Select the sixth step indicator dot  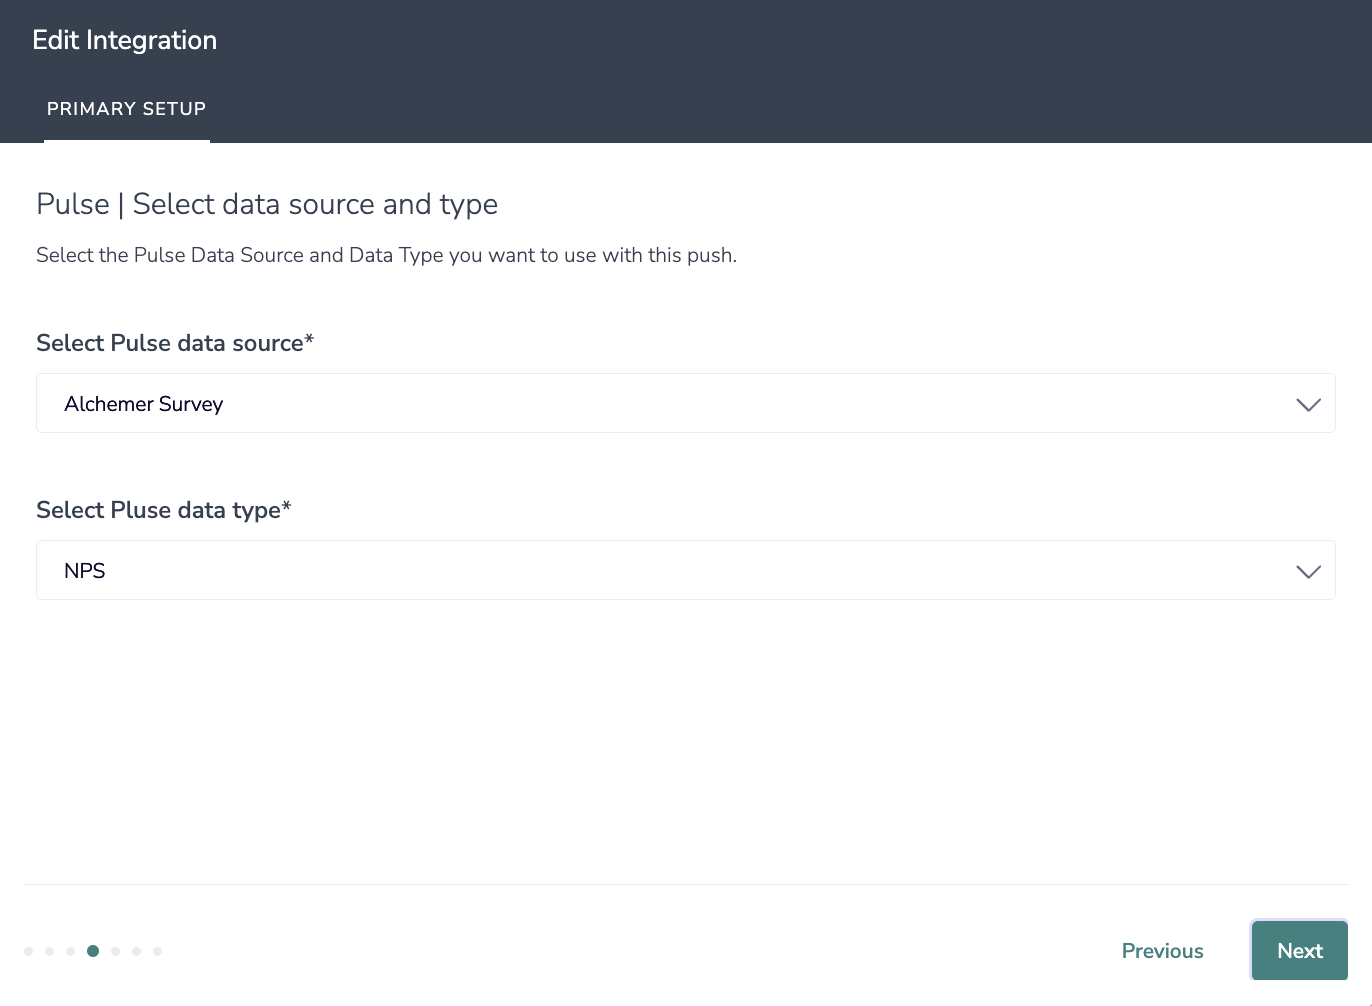[137, 951]
